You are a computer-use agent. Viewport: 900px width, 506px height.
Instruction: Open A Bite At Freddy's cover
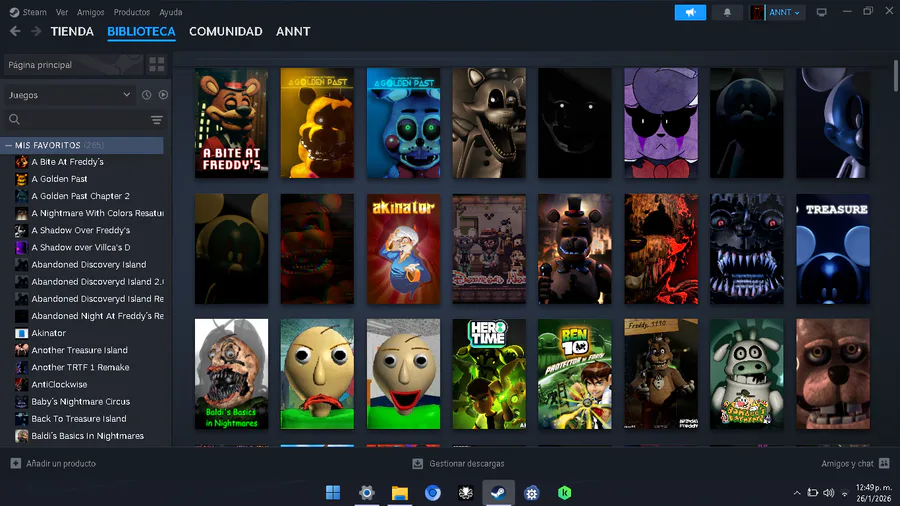[231, 123]
